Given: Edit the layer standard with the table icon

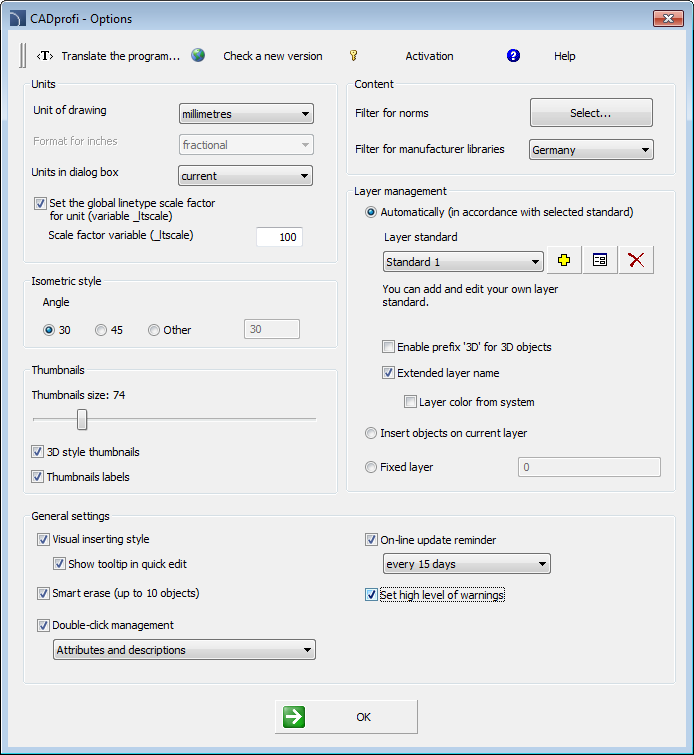Looking at the screenshot, I should point(600,260).
